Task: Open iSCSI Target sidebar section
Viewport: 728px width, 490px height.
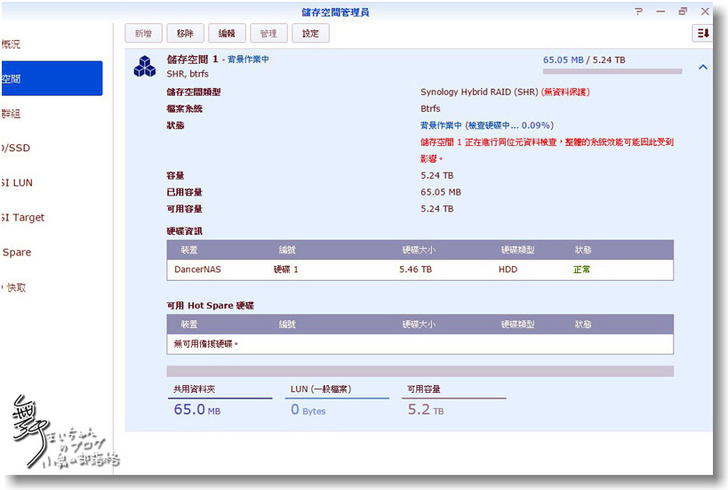Action: click(22, 217)
